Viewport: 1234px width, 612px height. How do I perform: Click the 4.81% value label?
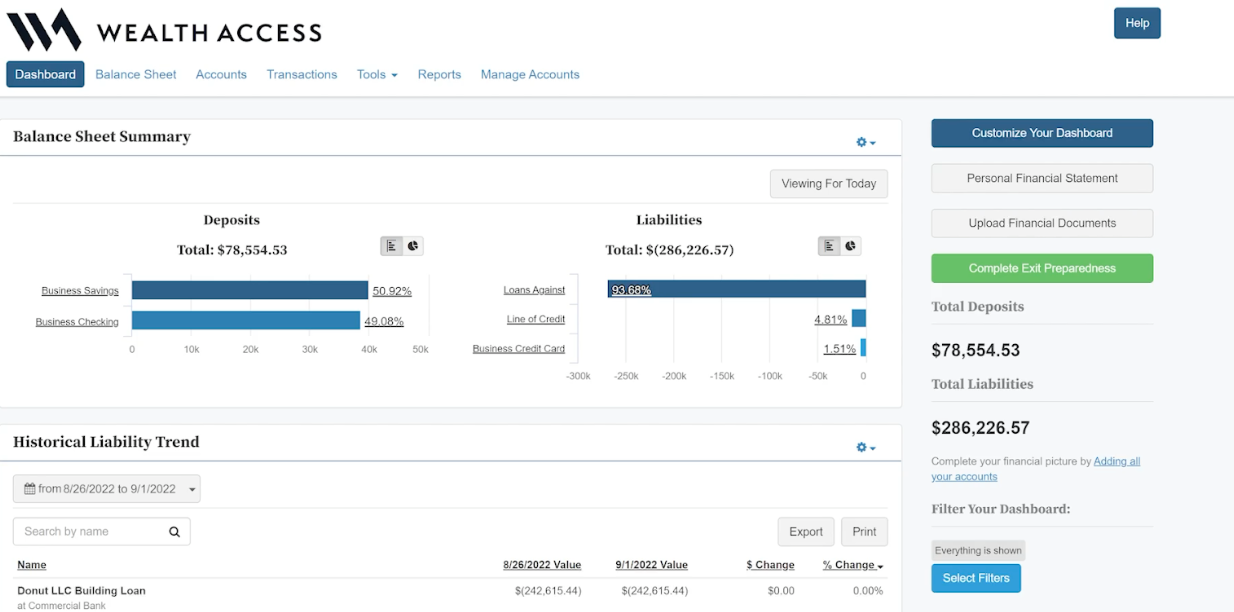[x=830, y=320]
